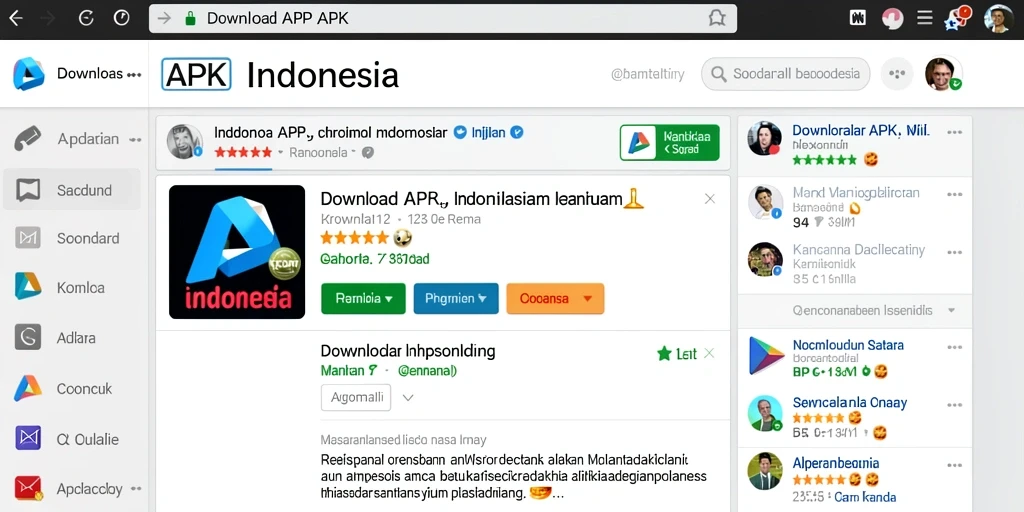1024x512 pixels.
Task: Open the dots menu beside Apdarian
Action: 135,139
